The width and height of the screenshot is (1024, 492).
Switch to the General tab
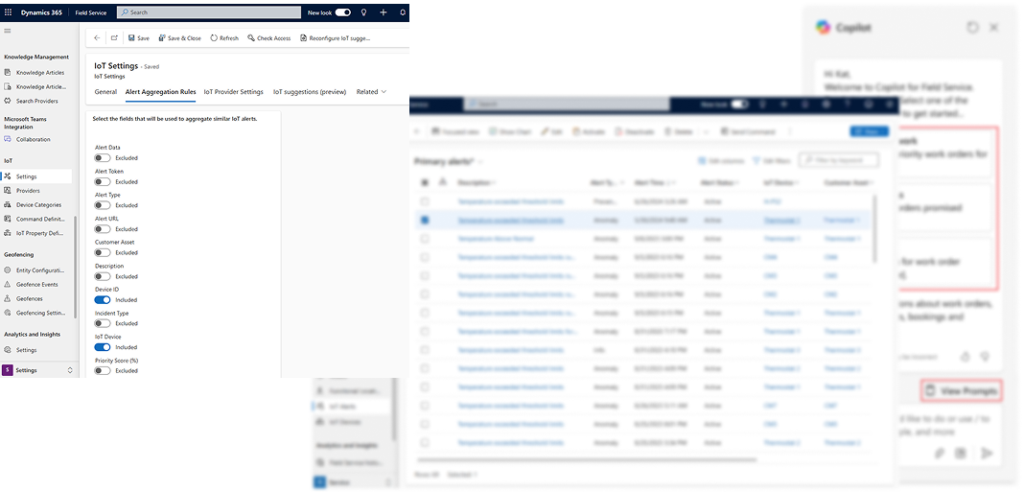pyautogui.click(x=105, y=92)
